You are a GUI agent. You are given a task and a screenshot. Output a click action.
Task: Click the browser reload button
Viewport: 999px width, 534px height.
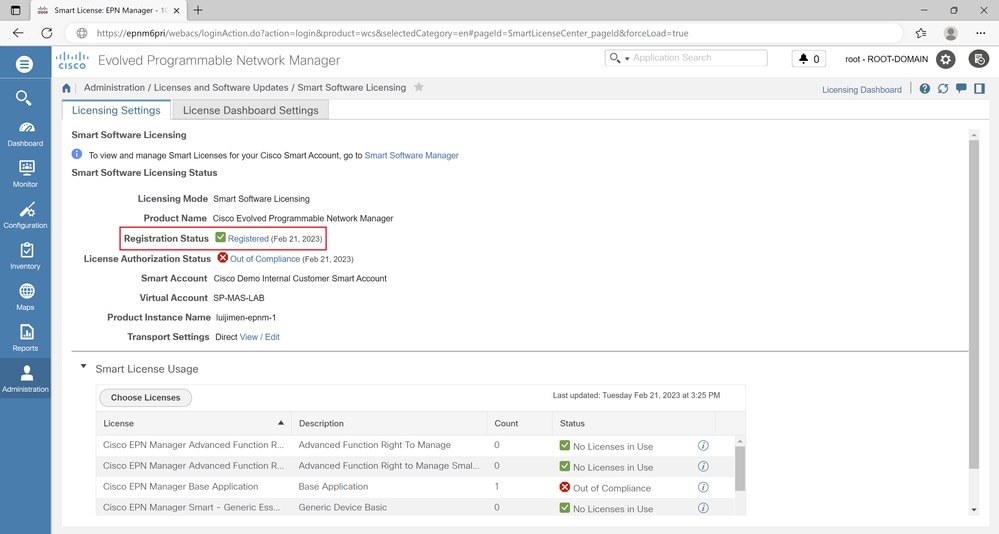point(47,33)
